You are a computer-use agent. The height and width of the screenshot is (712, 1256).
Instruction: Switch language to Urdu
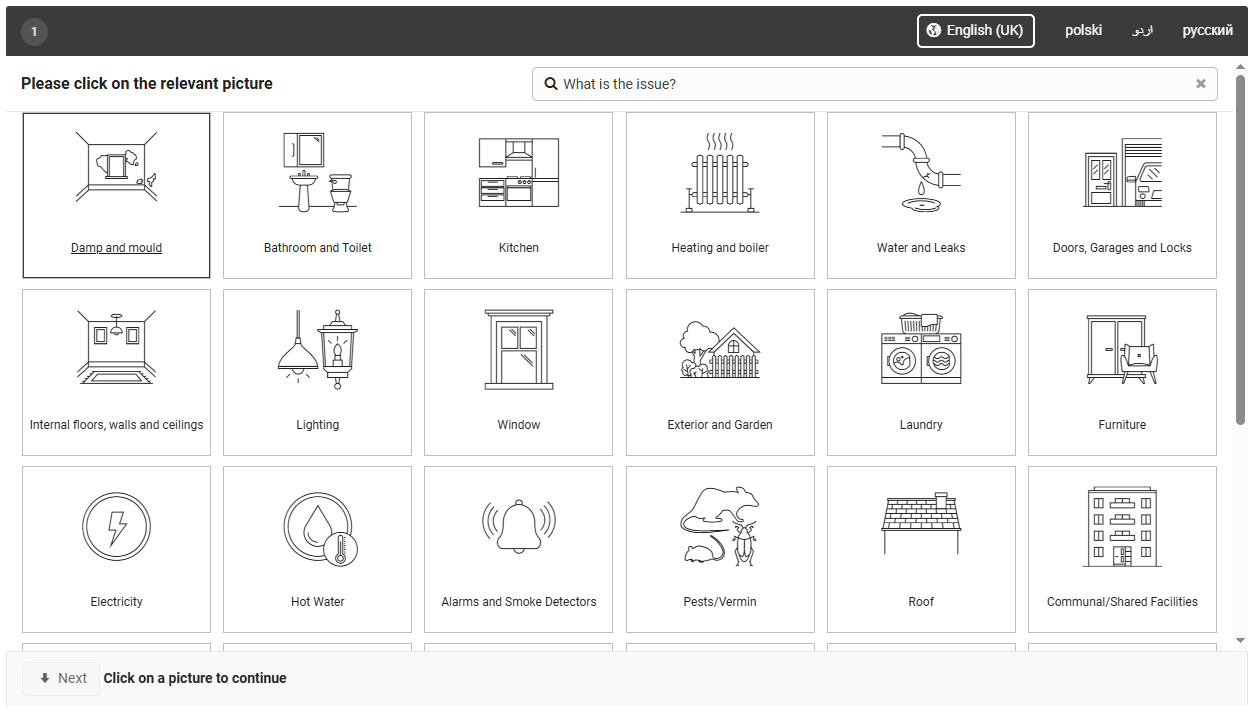[1142, 30]
